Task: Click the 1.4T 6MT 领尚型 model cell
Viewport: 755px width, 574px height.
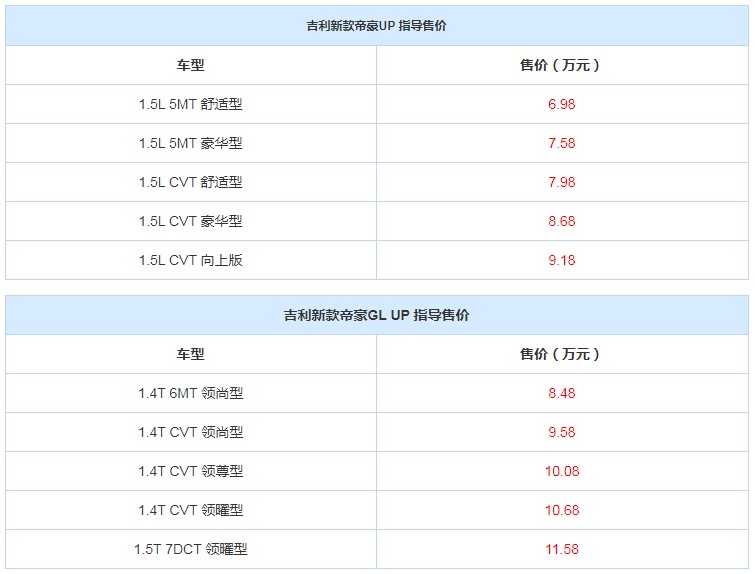Action: pyautogui.click(x=190, y=393)
